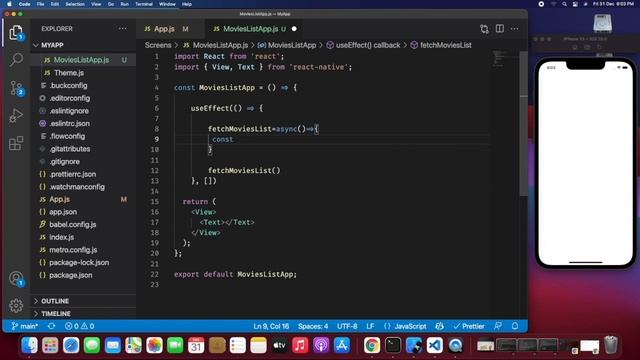
Task: Open the Explorer view in activity bar
Action: point(16,33)
